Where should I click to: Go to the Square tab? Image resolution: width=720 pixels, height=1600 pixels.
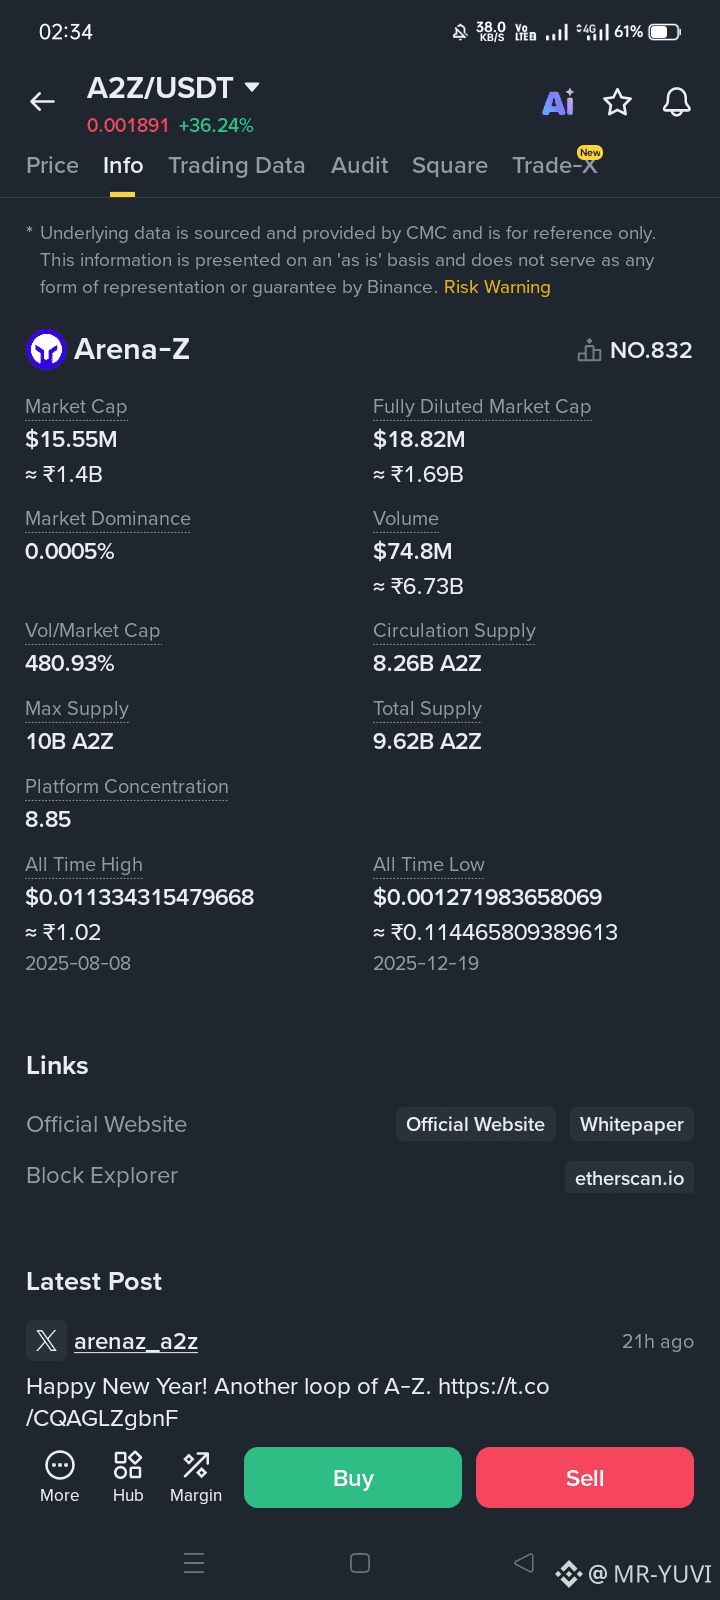tap(449, 166)
